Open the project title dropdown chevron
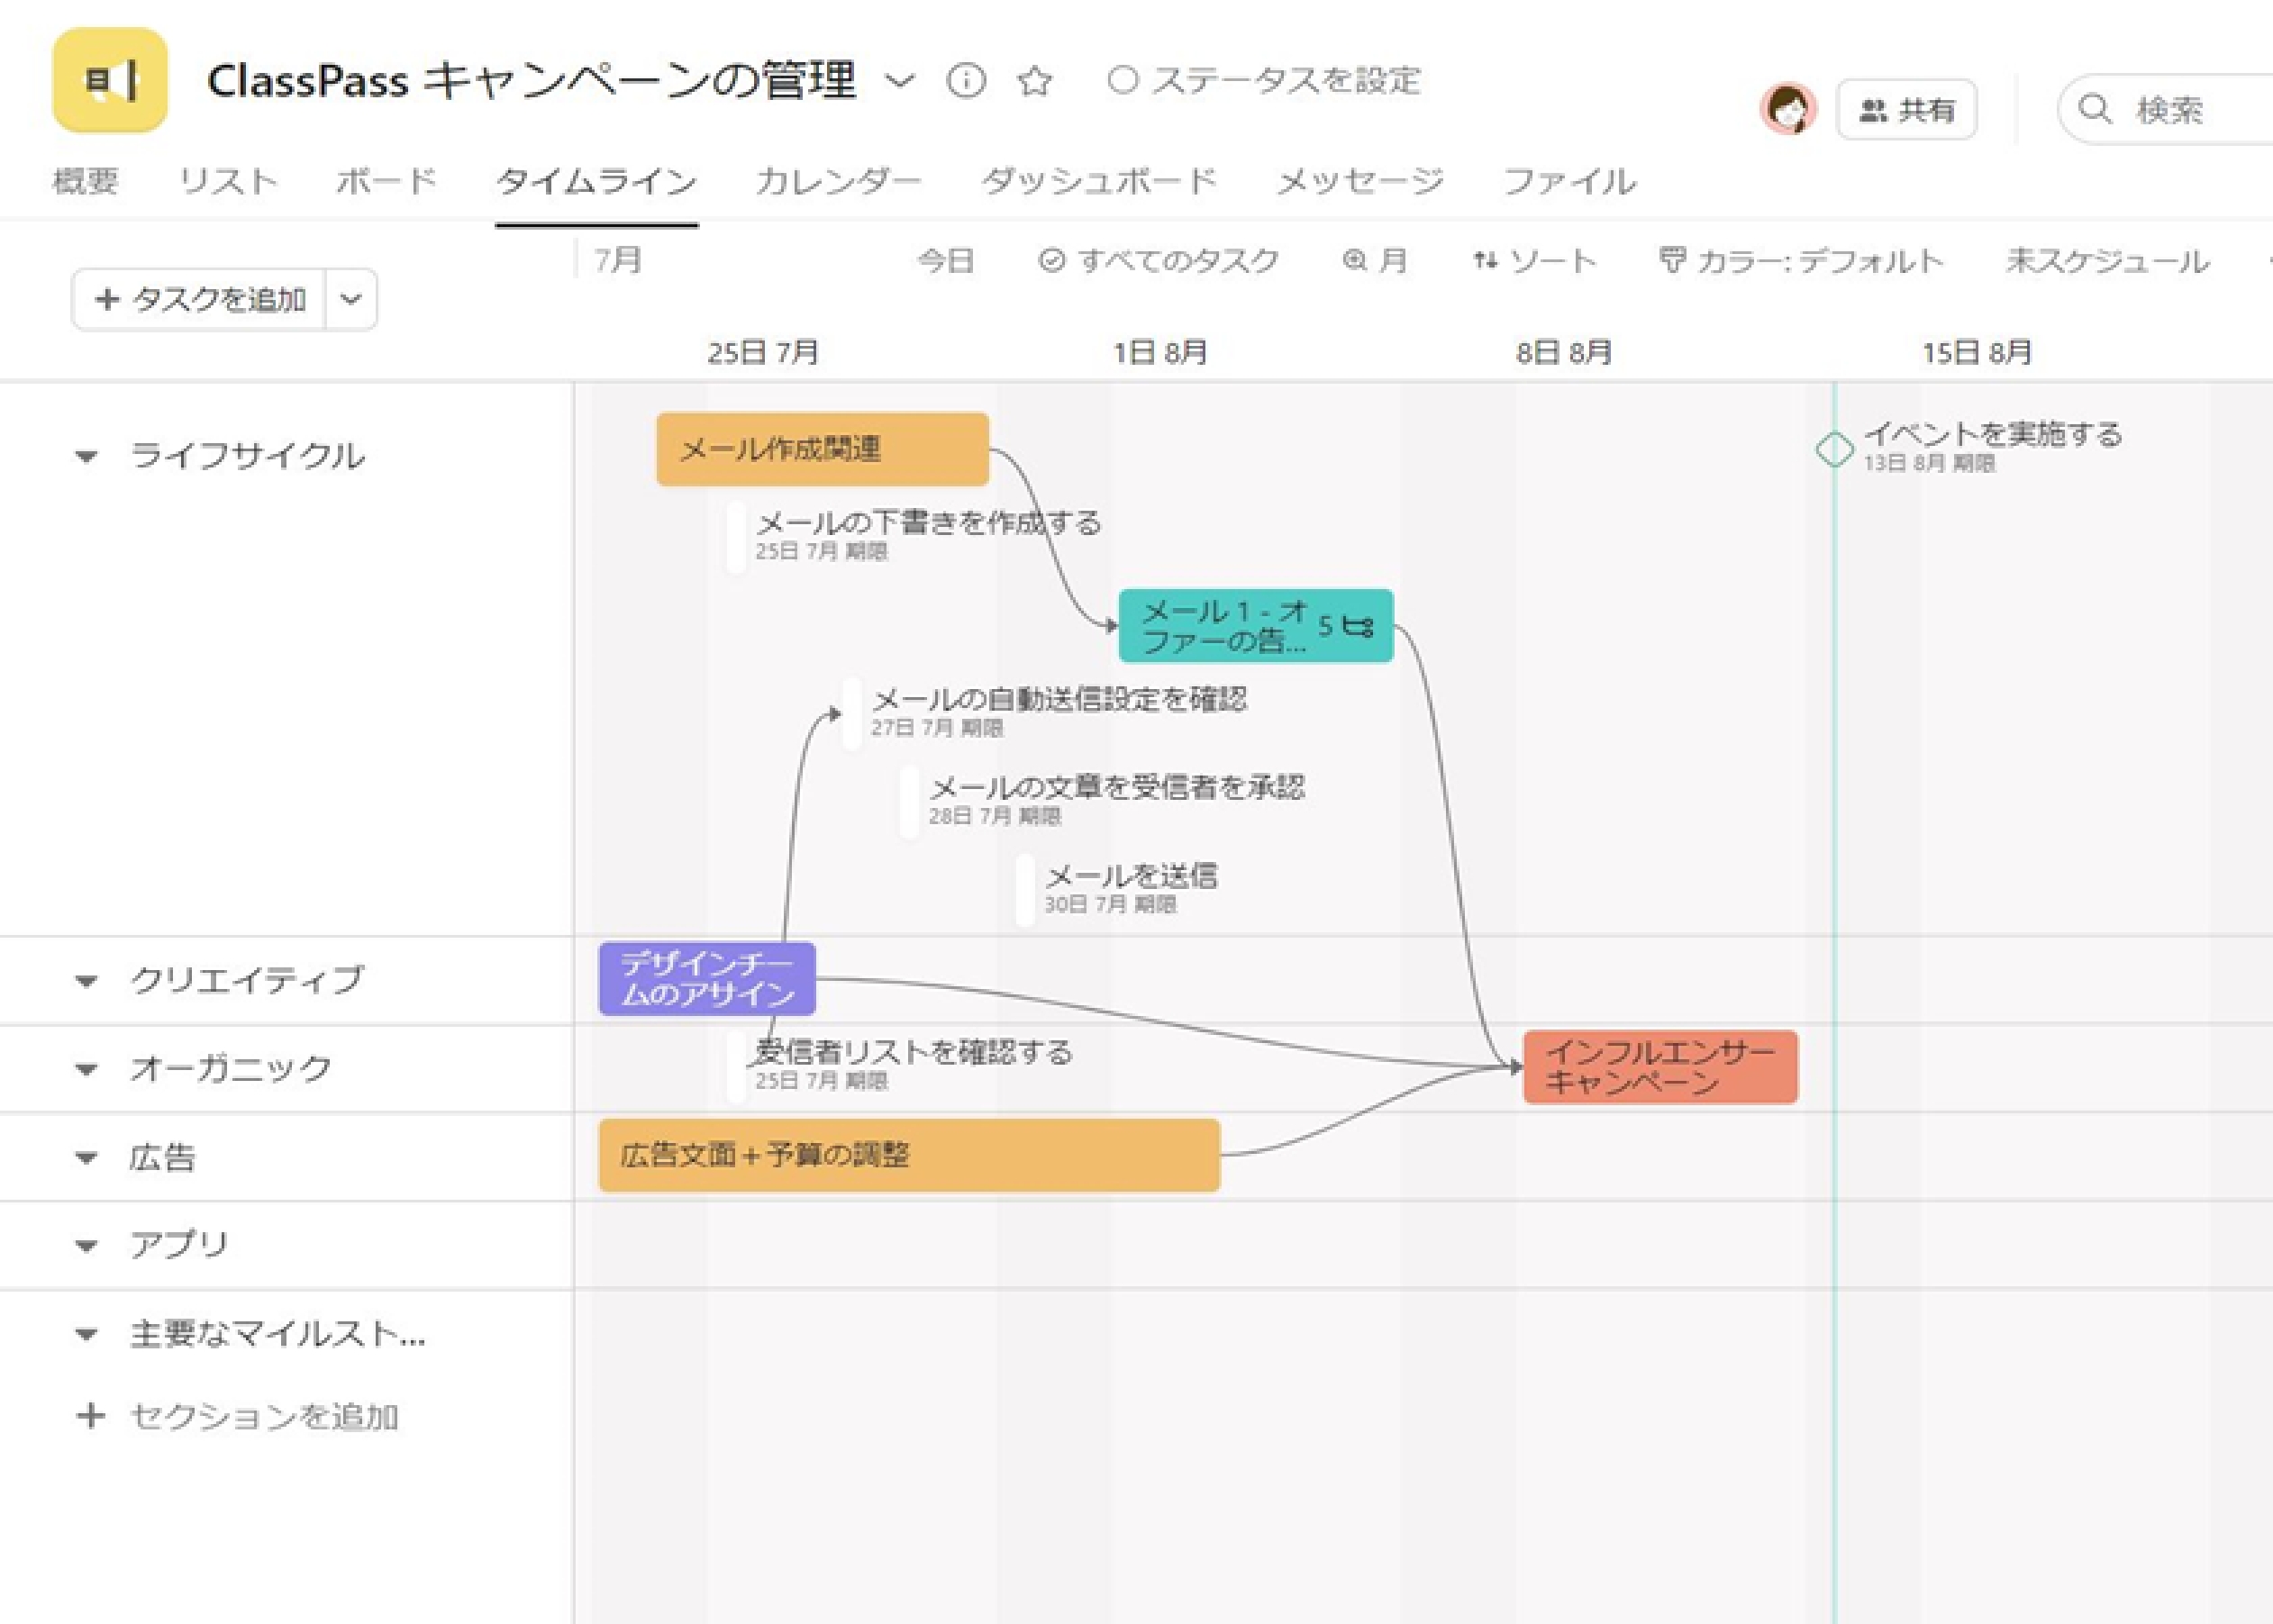 (x=900, y=81)
